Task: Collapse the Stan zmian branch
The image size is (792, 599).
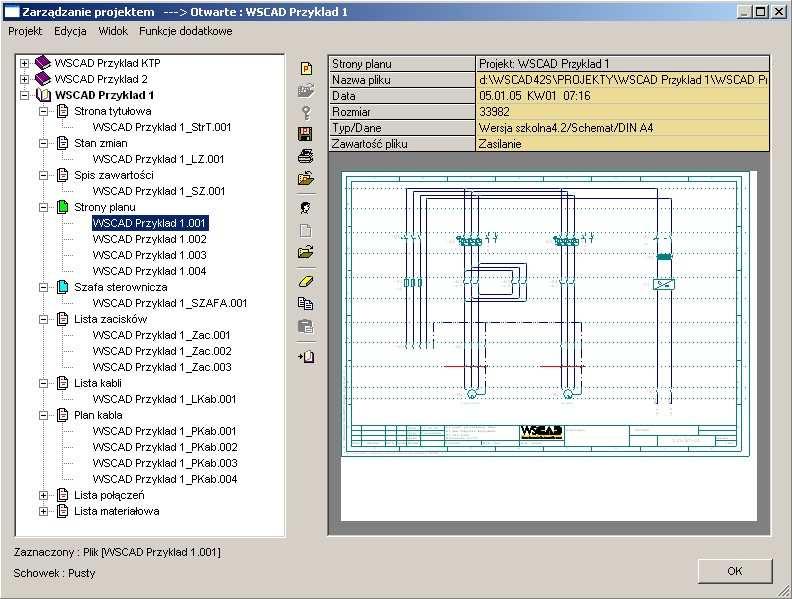Action: pyautogui.click(x=44, y=143)
